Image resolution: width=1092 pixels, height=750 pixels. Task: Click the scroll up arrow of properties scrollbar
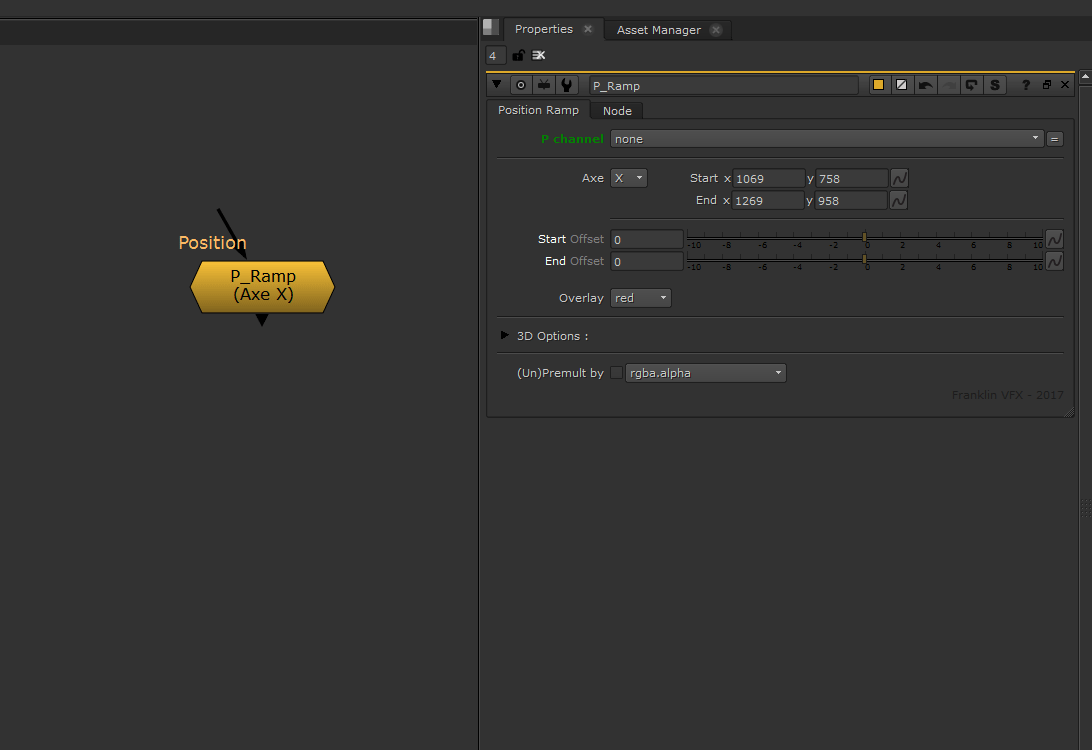coord(1085,76)
